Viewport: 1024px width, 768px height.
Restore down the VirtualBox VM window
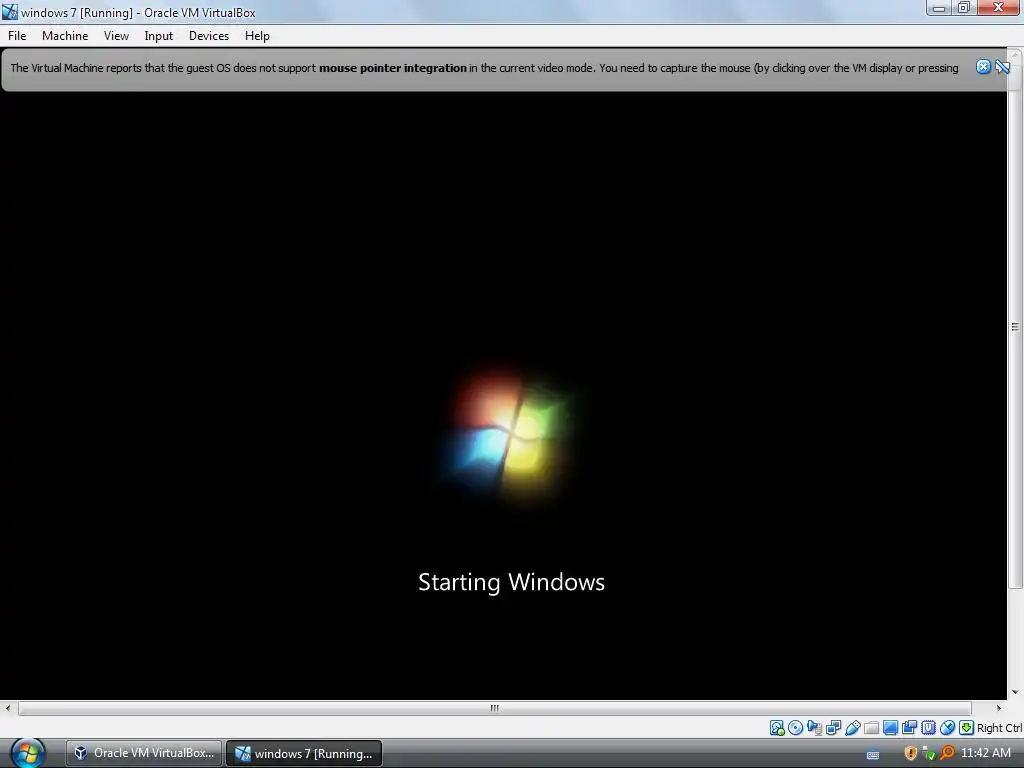964,8
